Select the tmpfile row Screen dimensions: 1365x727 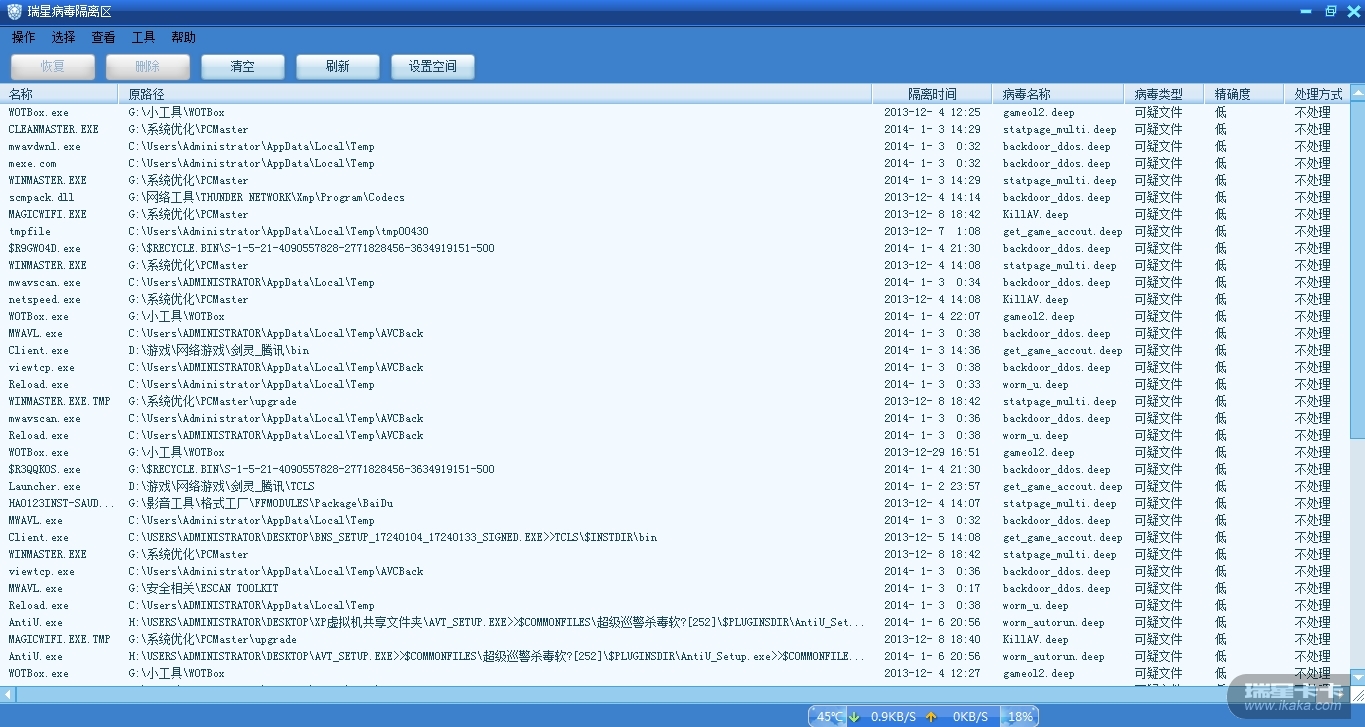(x=675, y=231)
